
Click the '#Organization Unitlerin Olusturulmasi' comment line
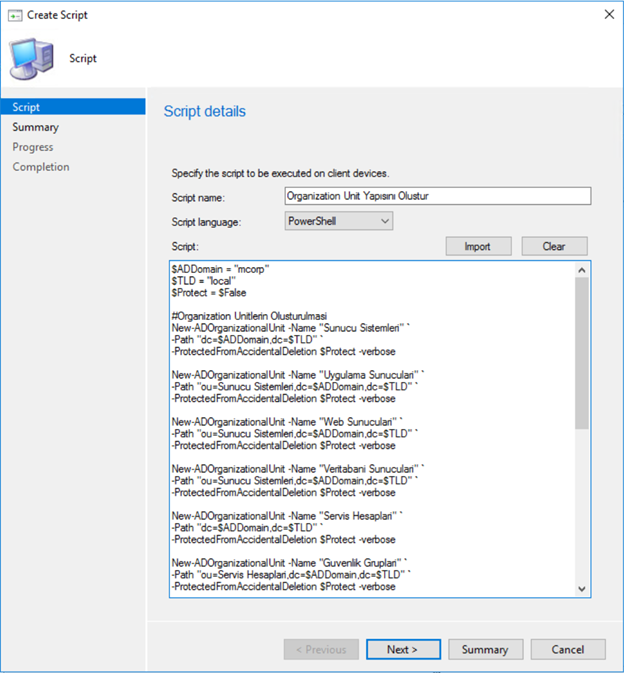click(x=249, y=316)
